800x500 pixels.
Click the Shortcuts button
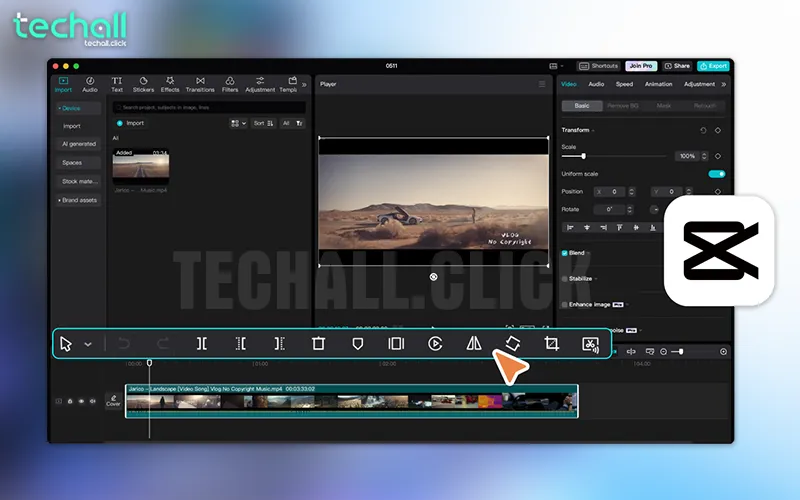click(x=598, y=66)
